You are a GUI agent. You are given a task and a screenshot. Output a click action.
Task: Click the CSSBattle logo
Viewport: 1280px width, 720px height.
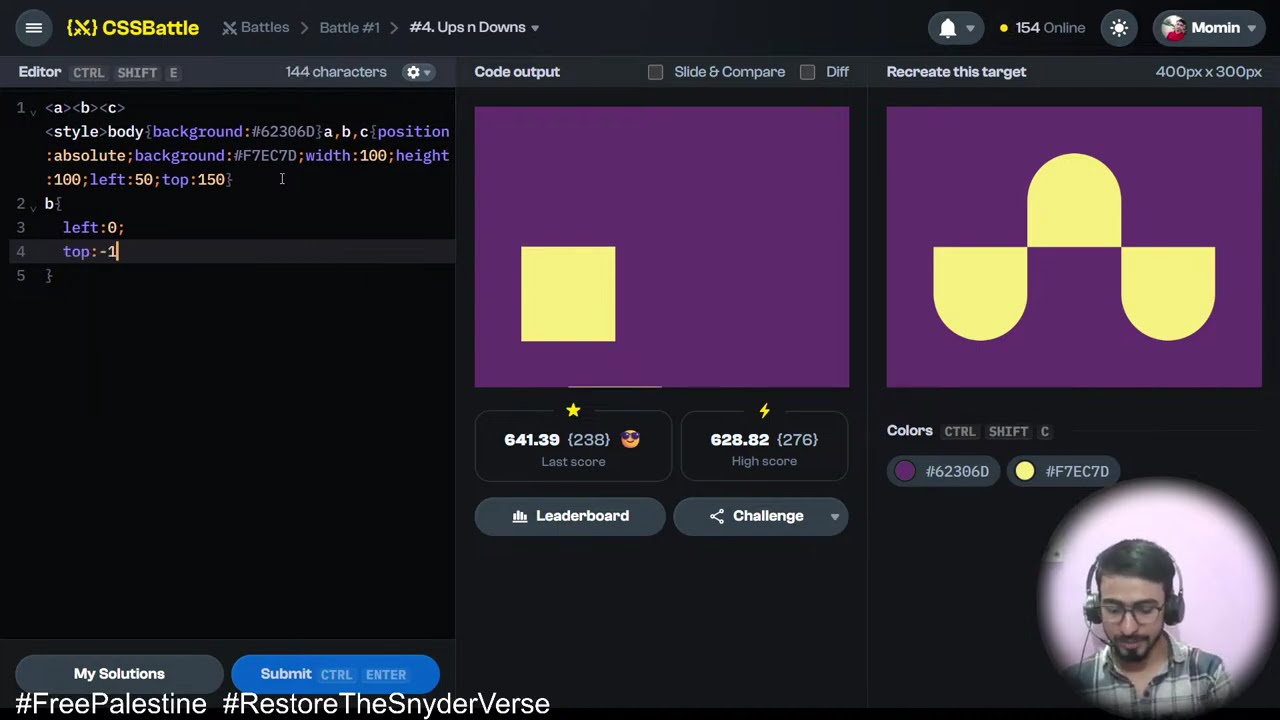click(x=133, y=28)
